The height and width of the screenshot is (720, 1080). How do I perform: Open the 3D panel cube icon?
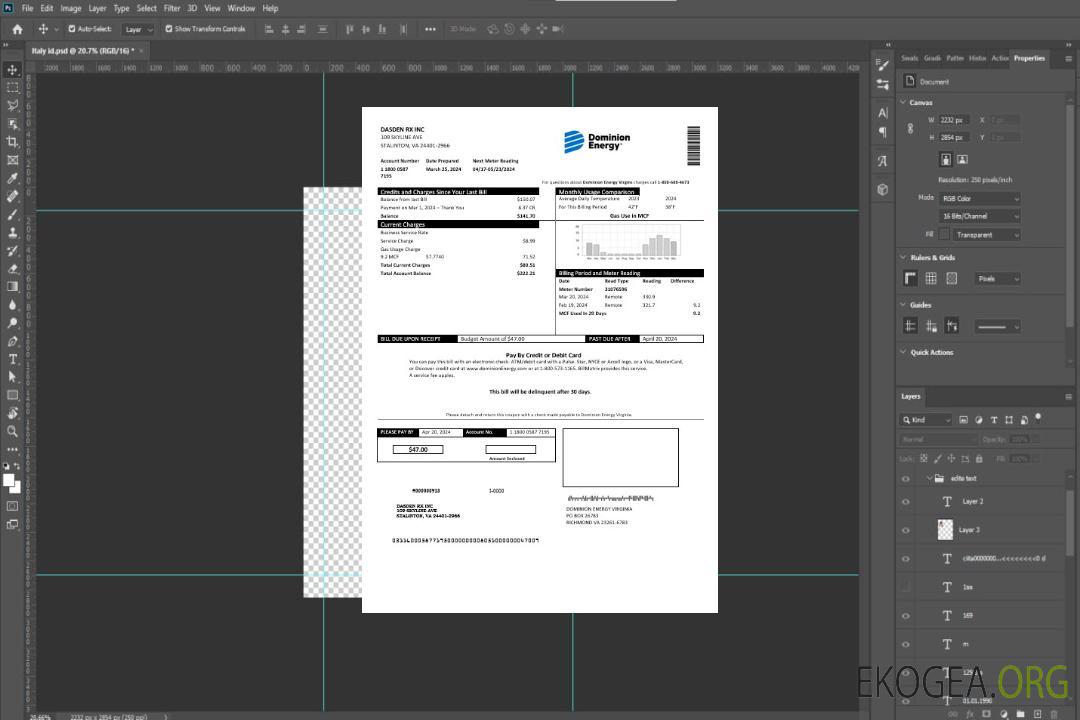coord(883,189)
